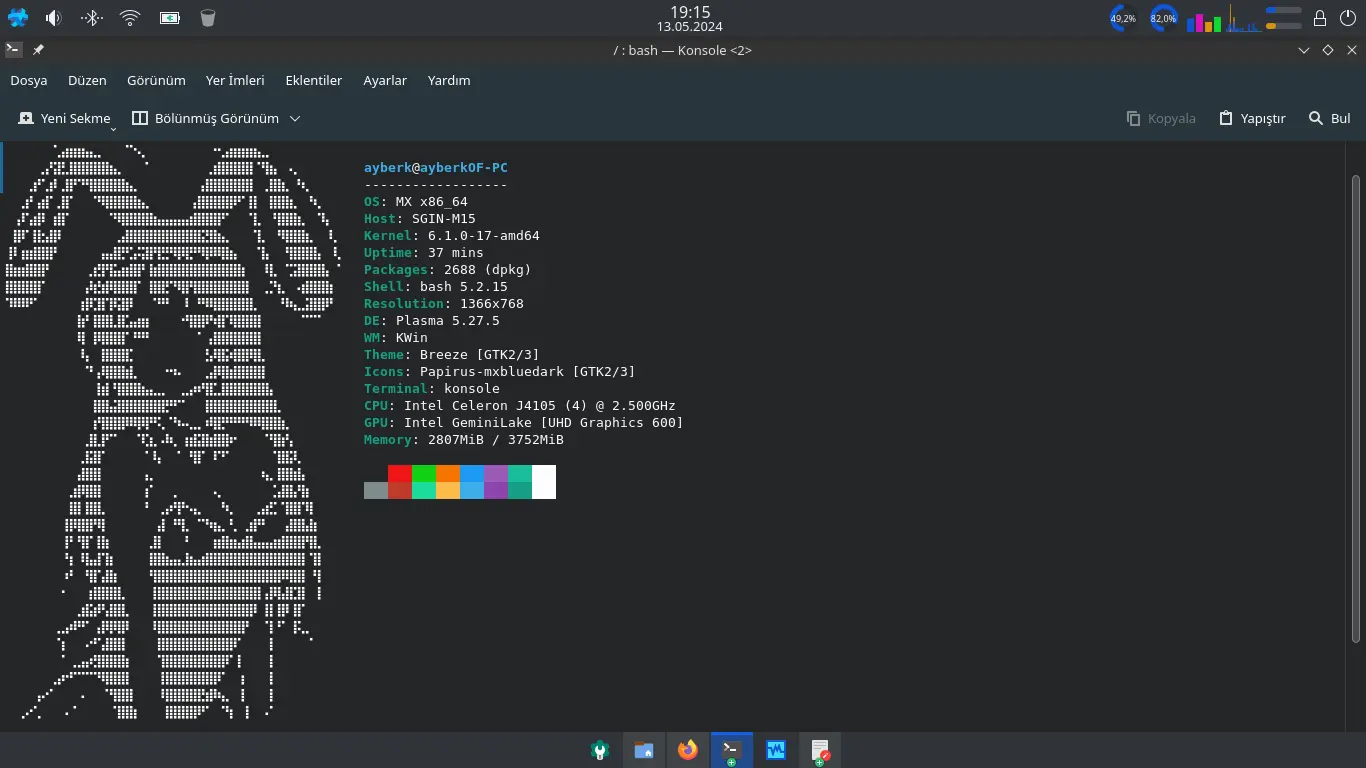The height and width of the screenshot is (768, 1366).
Task: Open the text editor icon in the taskbar
Action: coord(820,750)
